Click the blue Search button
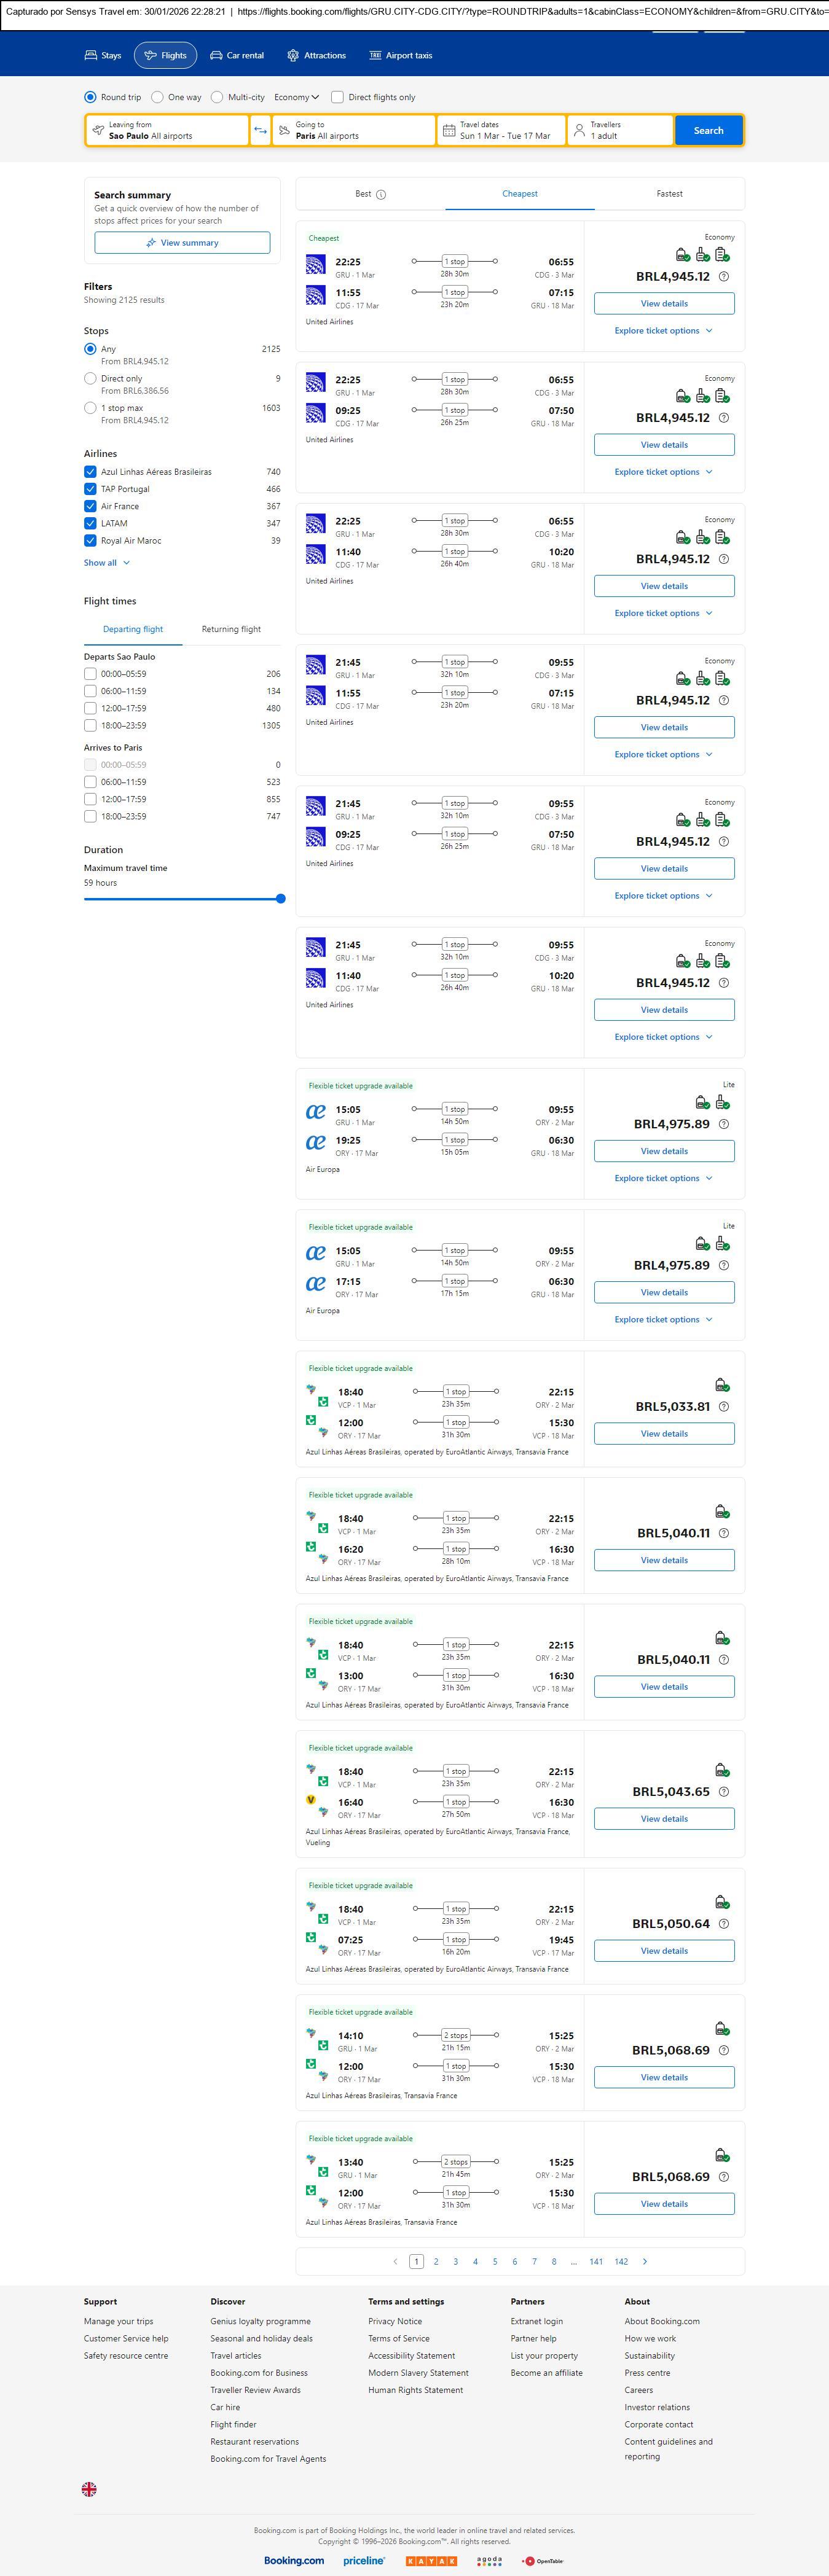 coord(708,130)
